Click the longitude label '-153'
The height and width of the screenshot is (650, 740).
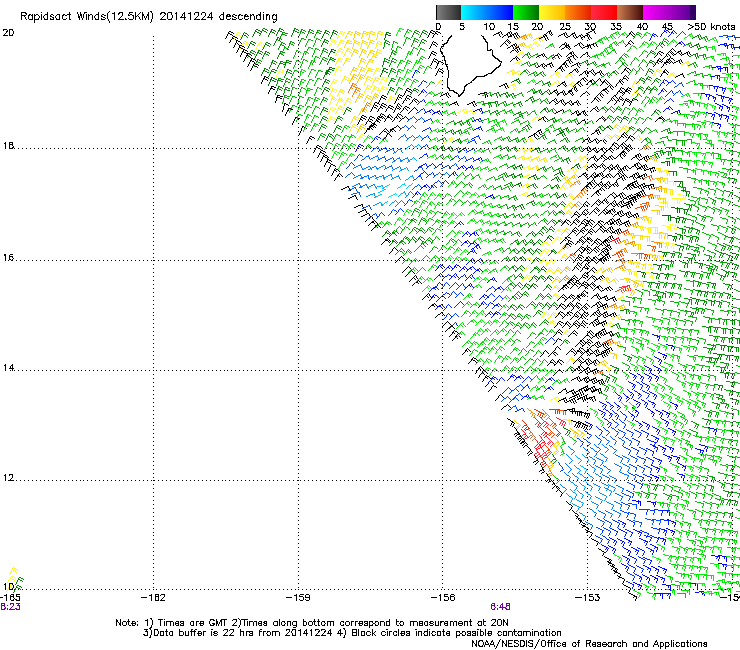[588, 598]
